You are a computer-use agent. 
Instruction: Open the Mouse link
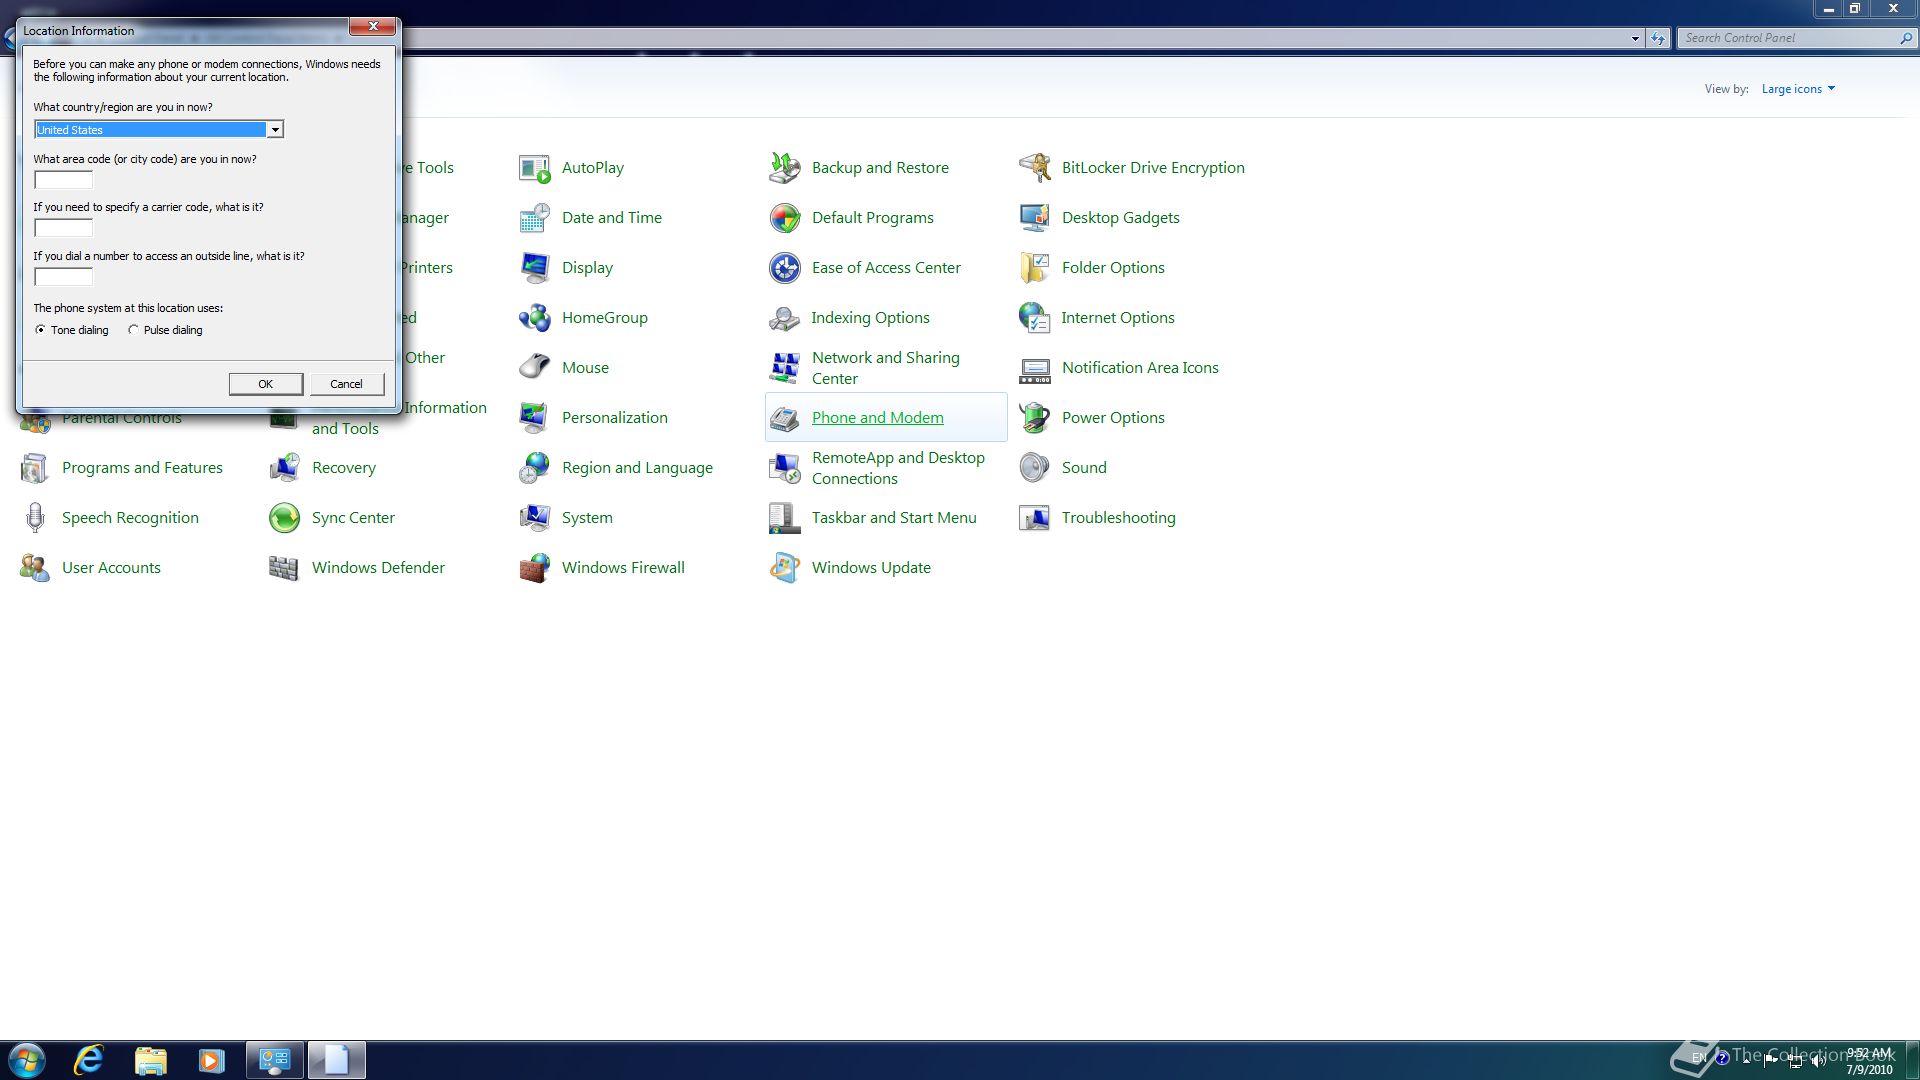tap(585, 368)
